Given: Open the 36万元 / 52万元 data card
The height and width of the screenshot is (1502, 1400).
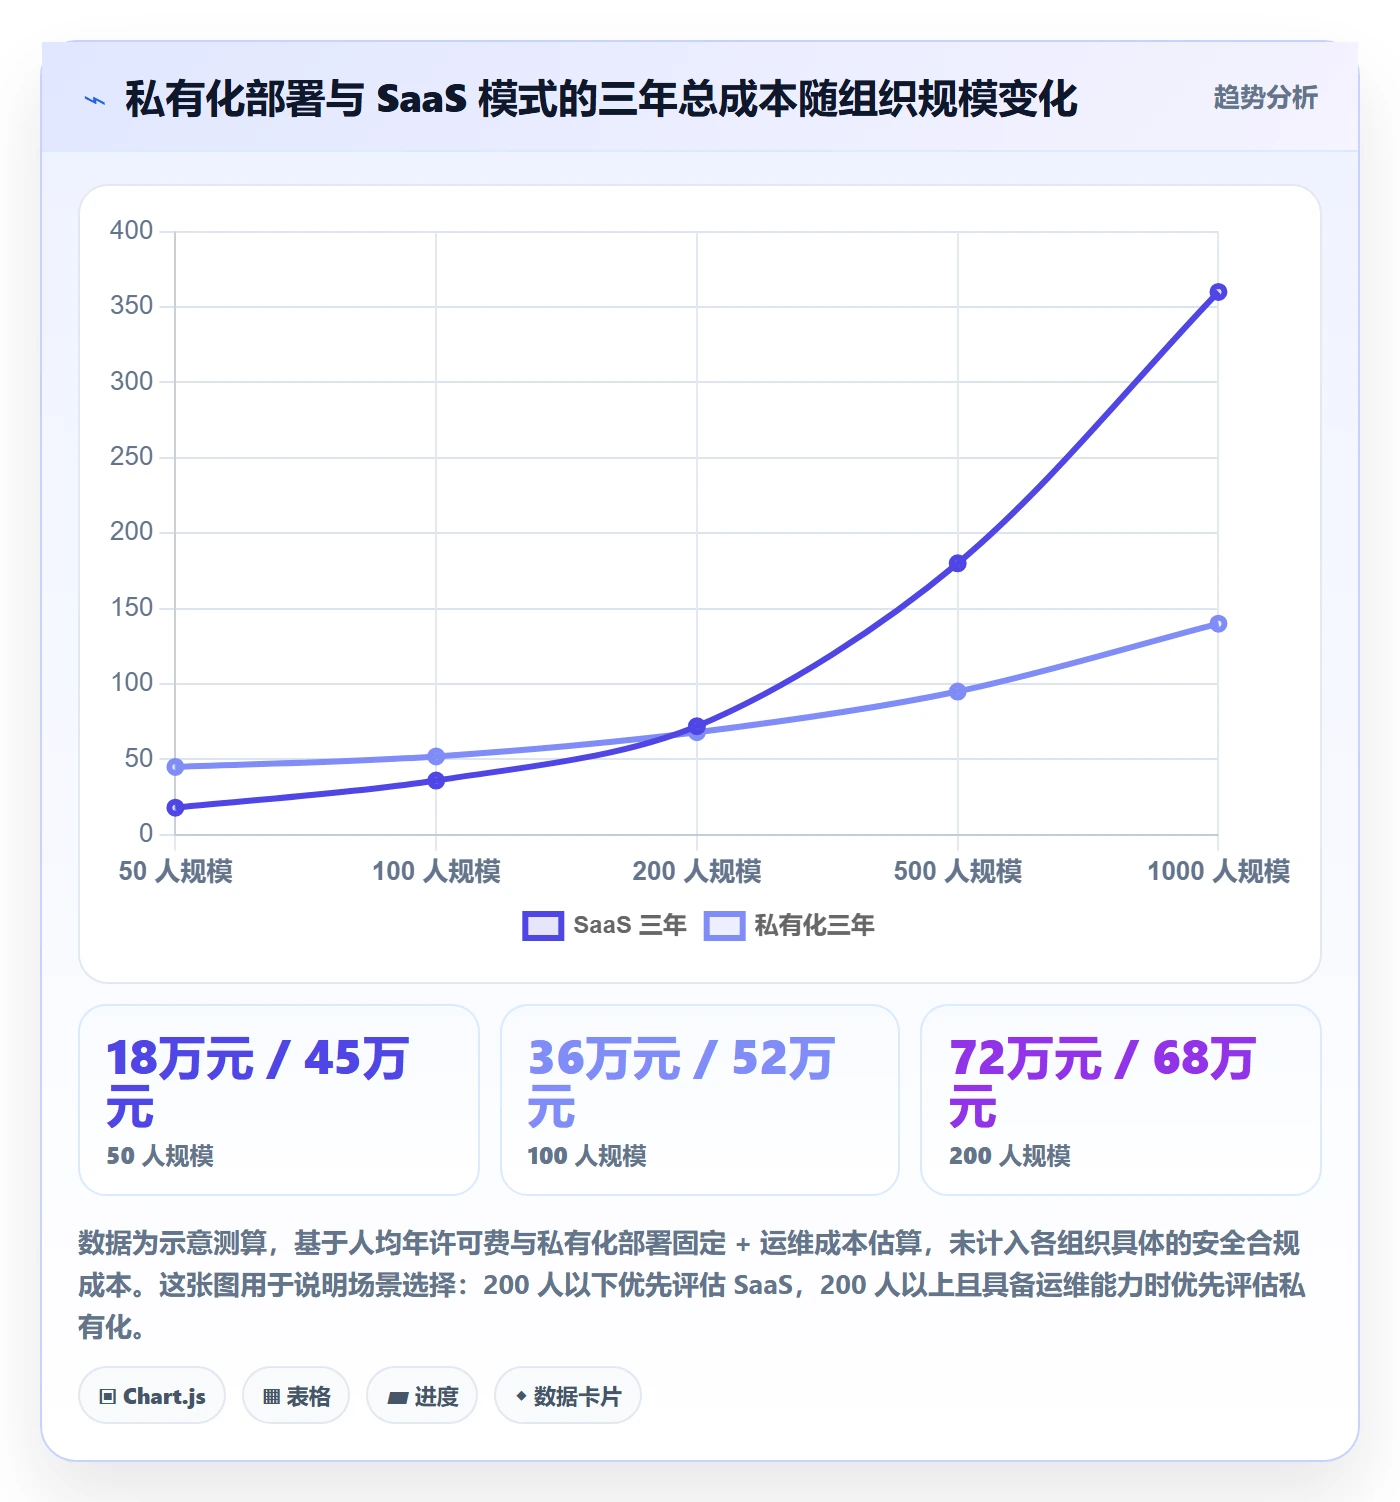Looking at the screenshot, I should [x=700, y=1099].
